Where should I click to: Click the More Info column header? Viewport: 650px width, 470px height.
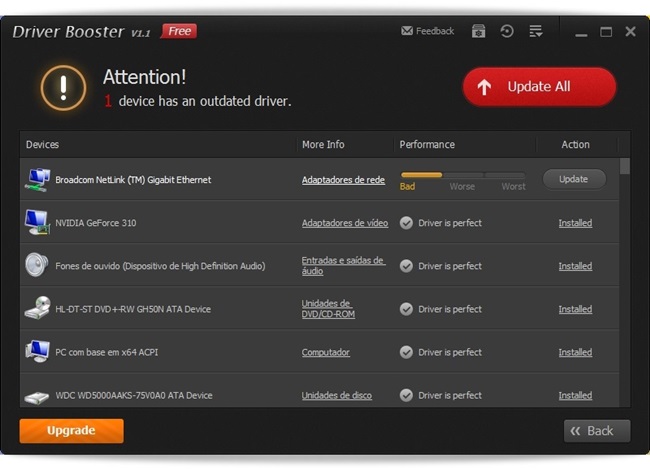[x=323, y=145]
